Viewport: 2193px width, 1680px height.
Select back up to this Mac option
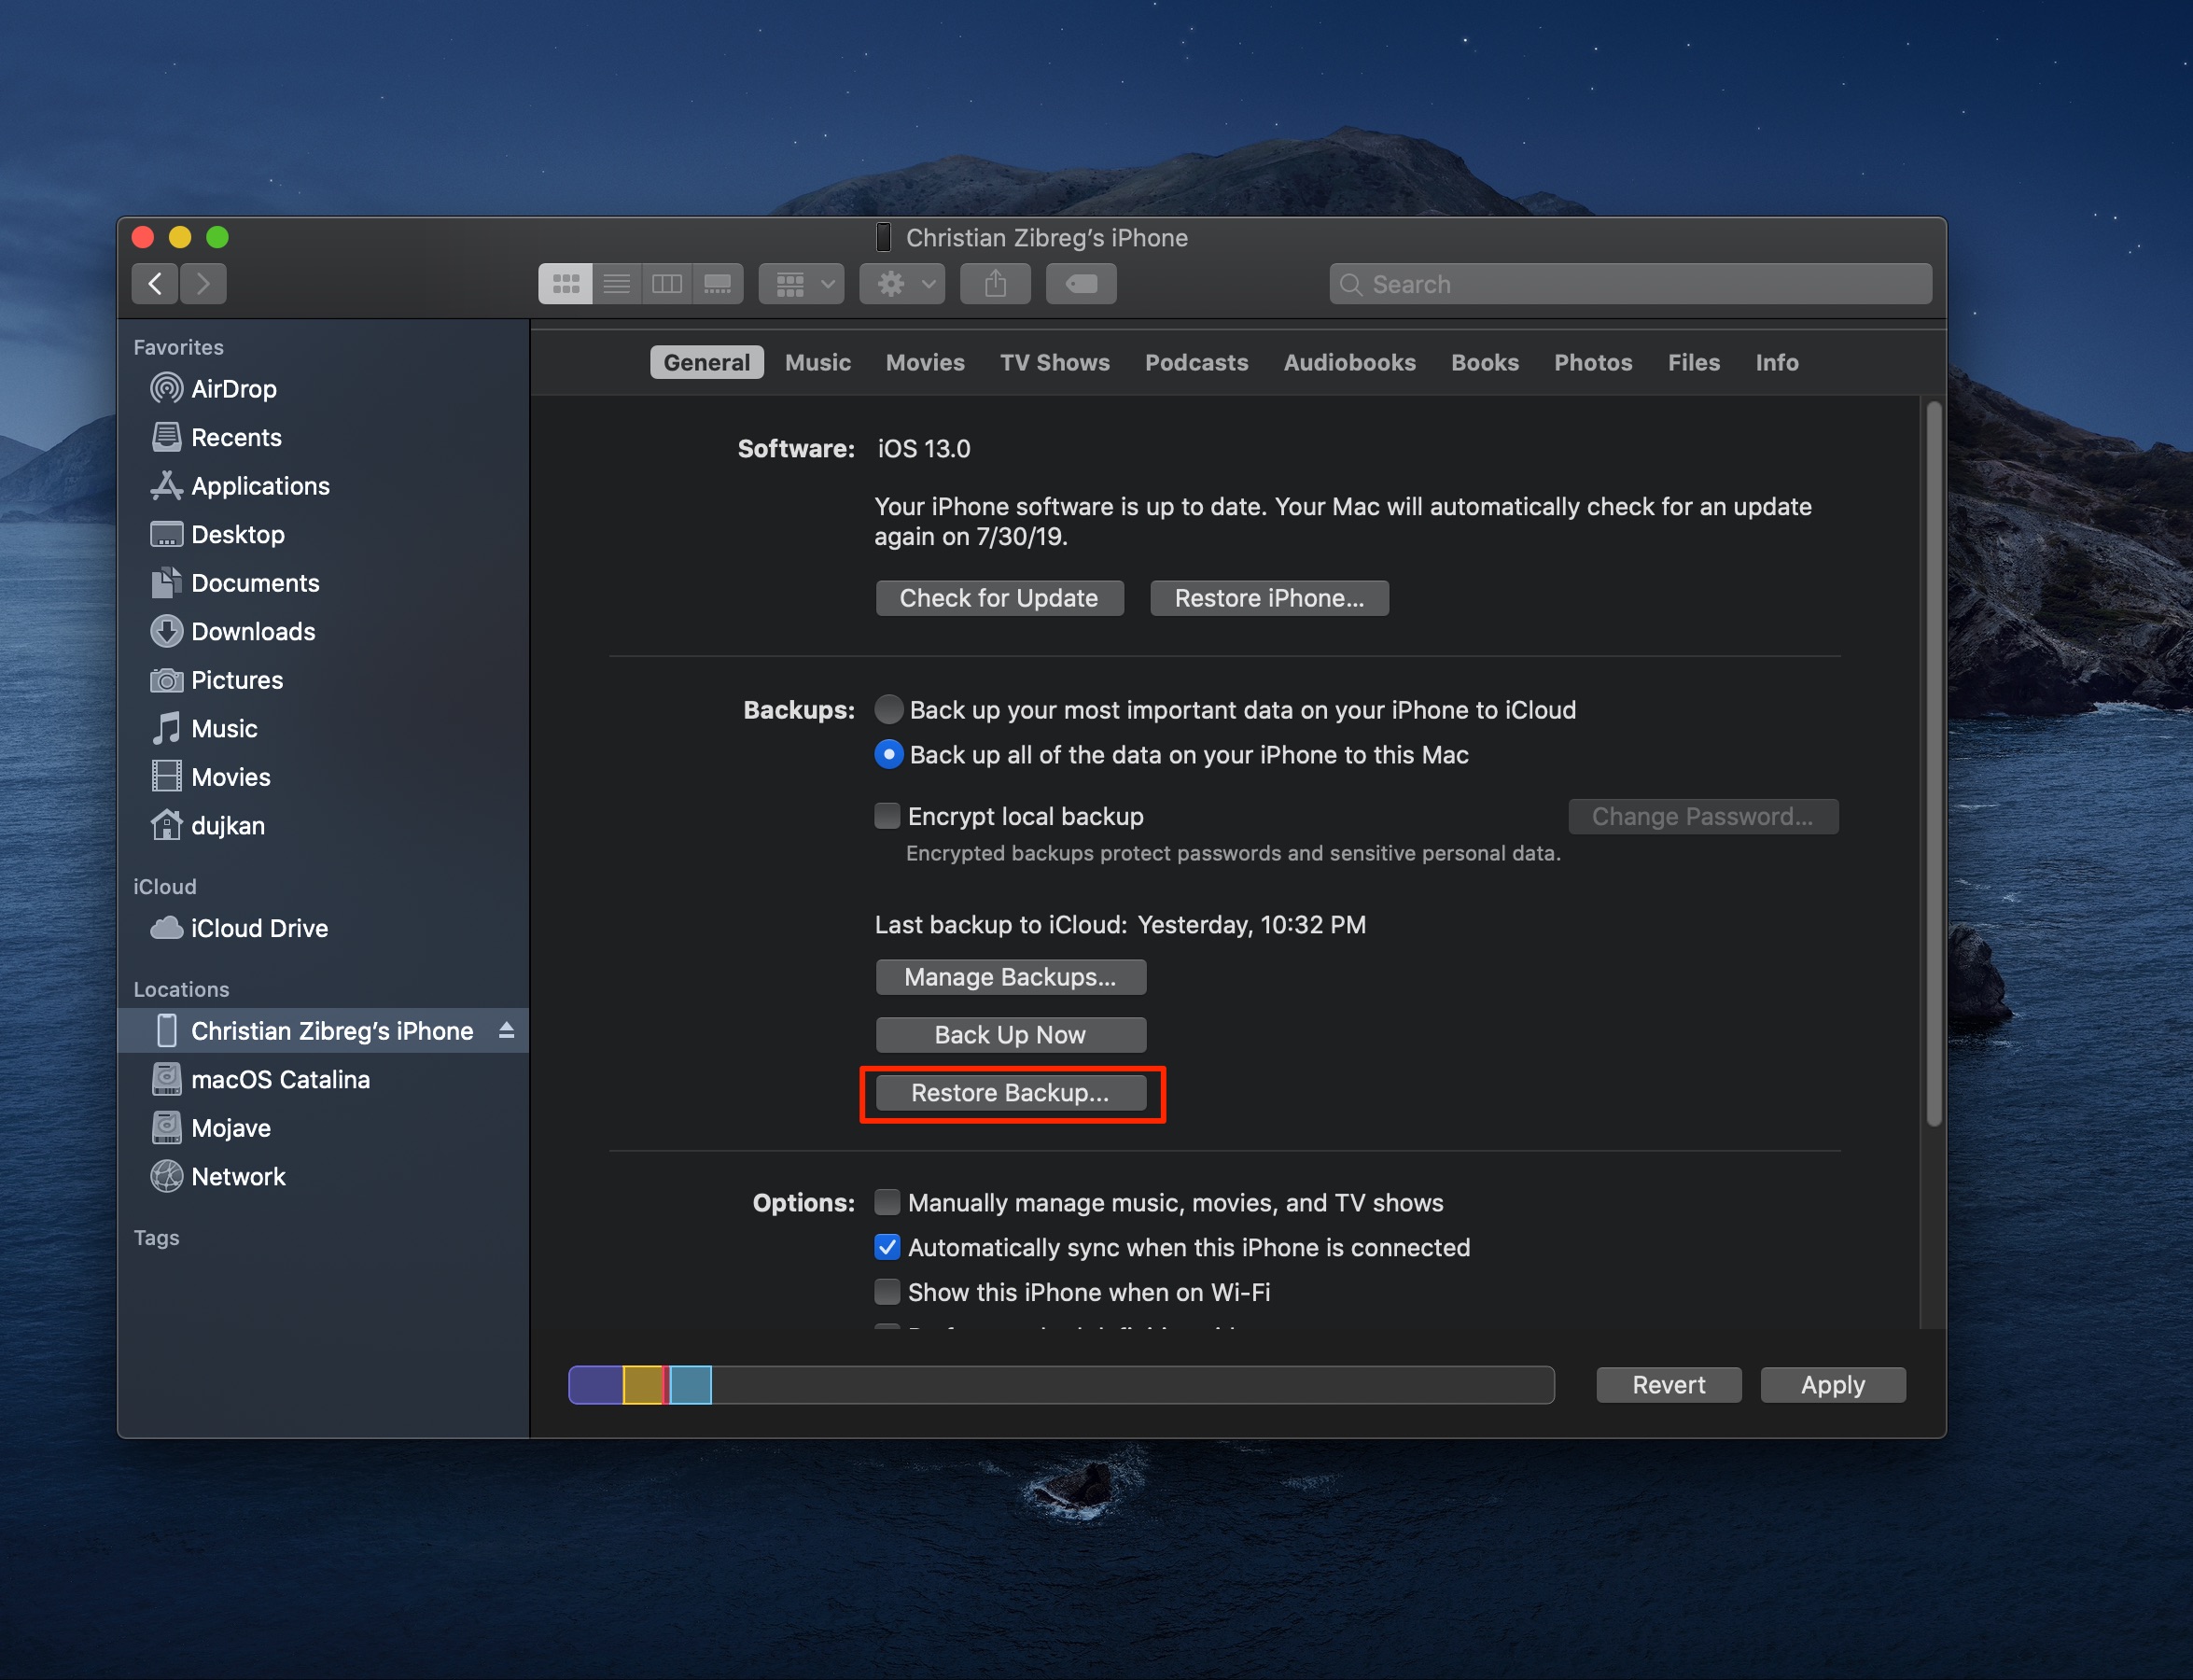click(x=888, y=754)
